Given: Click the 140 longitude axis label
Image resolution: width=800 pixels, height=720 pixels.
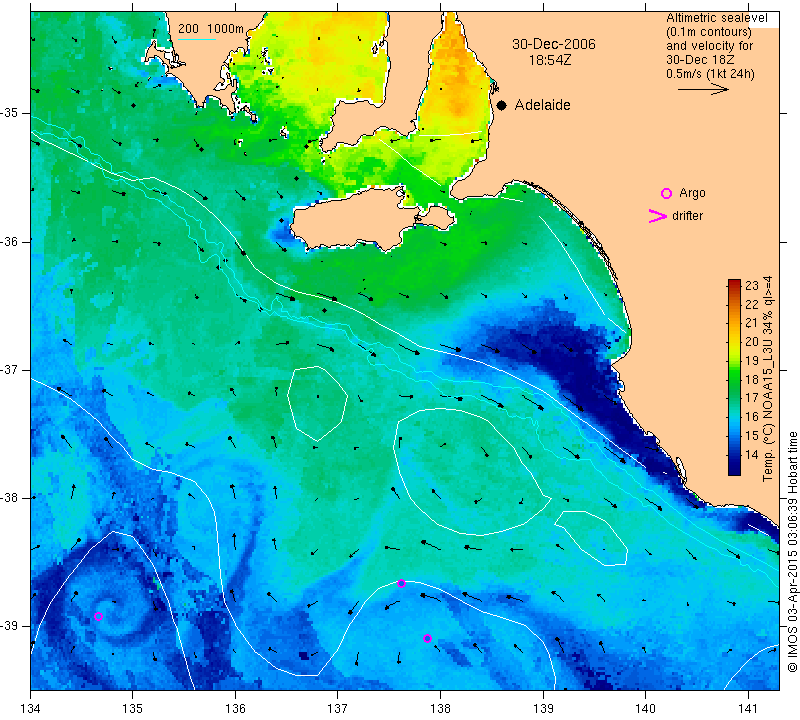Looking at the screenshot, I should pos(645,708).
